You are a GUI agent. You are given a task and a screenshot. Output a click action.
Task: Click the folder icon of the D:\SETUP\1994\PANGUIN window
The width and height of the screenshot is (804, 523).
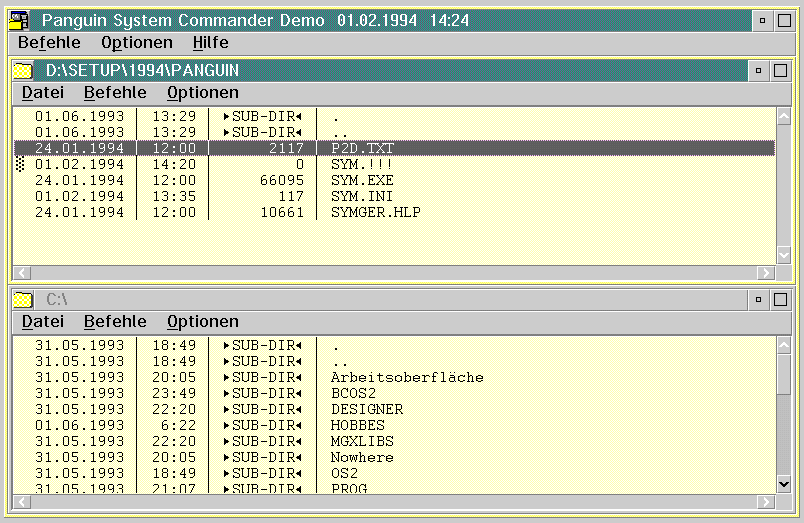(x=23, y=70)
